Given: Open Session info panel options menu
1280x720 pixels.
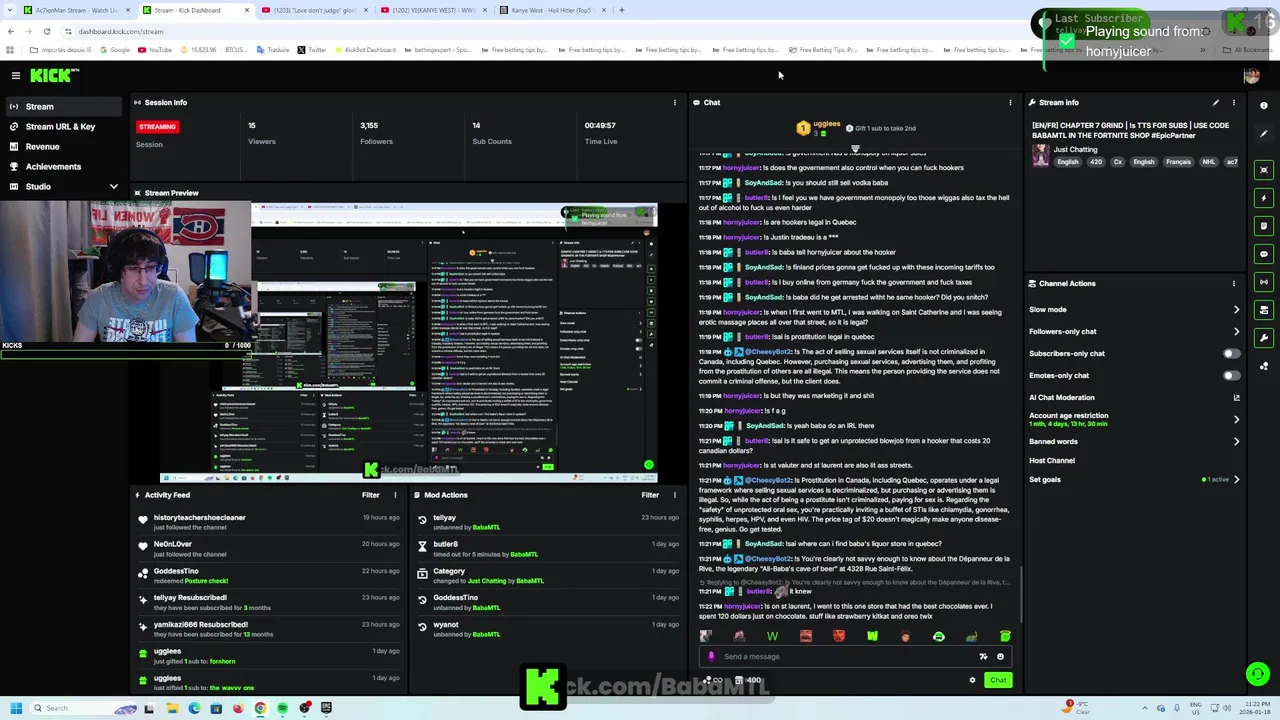Looking at the screenshot, I should (675, 102).
